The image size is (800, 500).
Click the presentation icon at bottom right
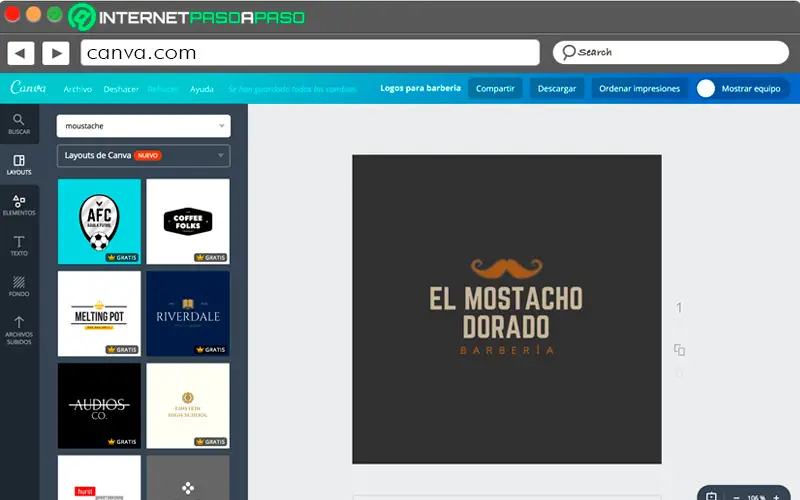pos(711,495)
